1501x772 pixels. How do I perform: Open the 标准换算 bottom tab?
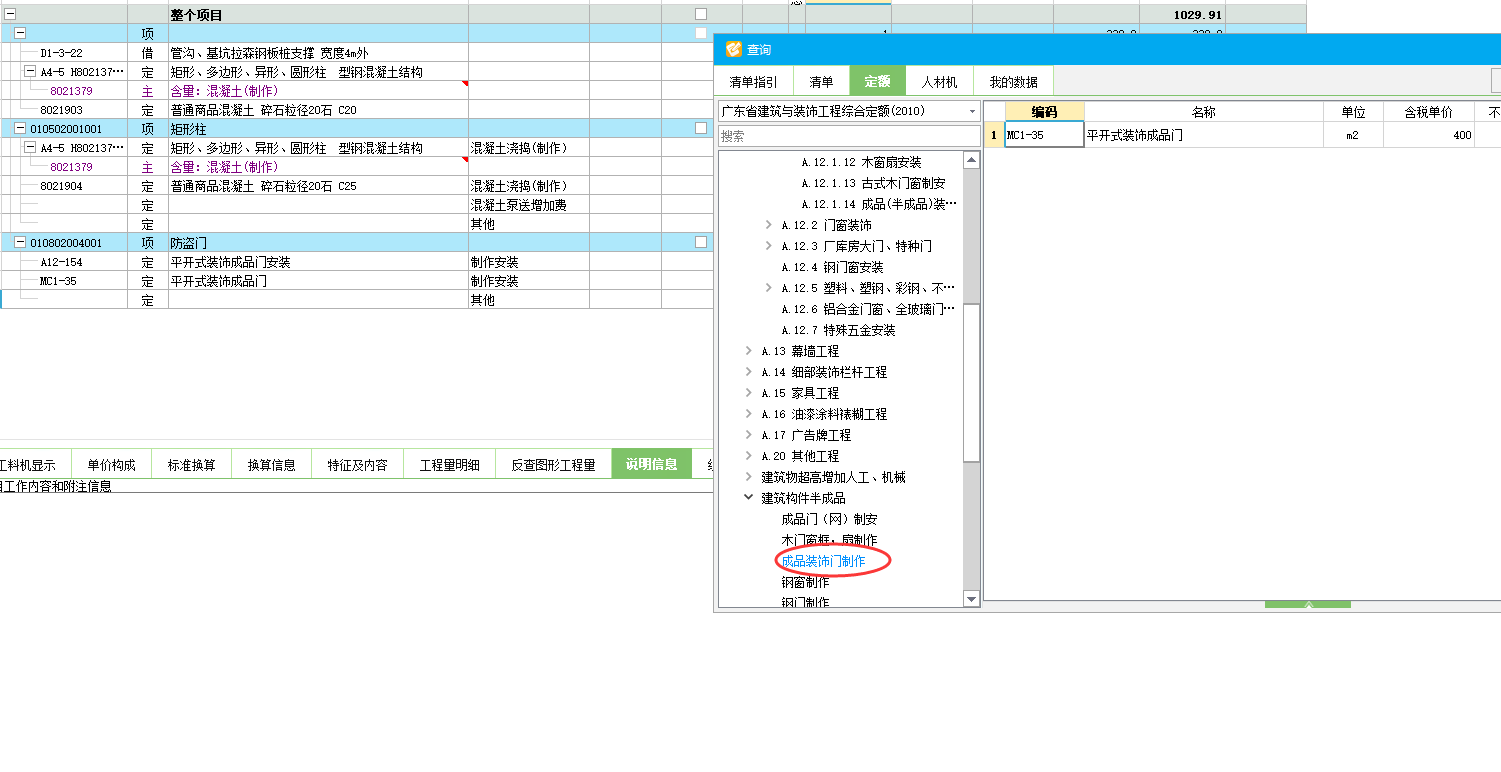point(191,464)
